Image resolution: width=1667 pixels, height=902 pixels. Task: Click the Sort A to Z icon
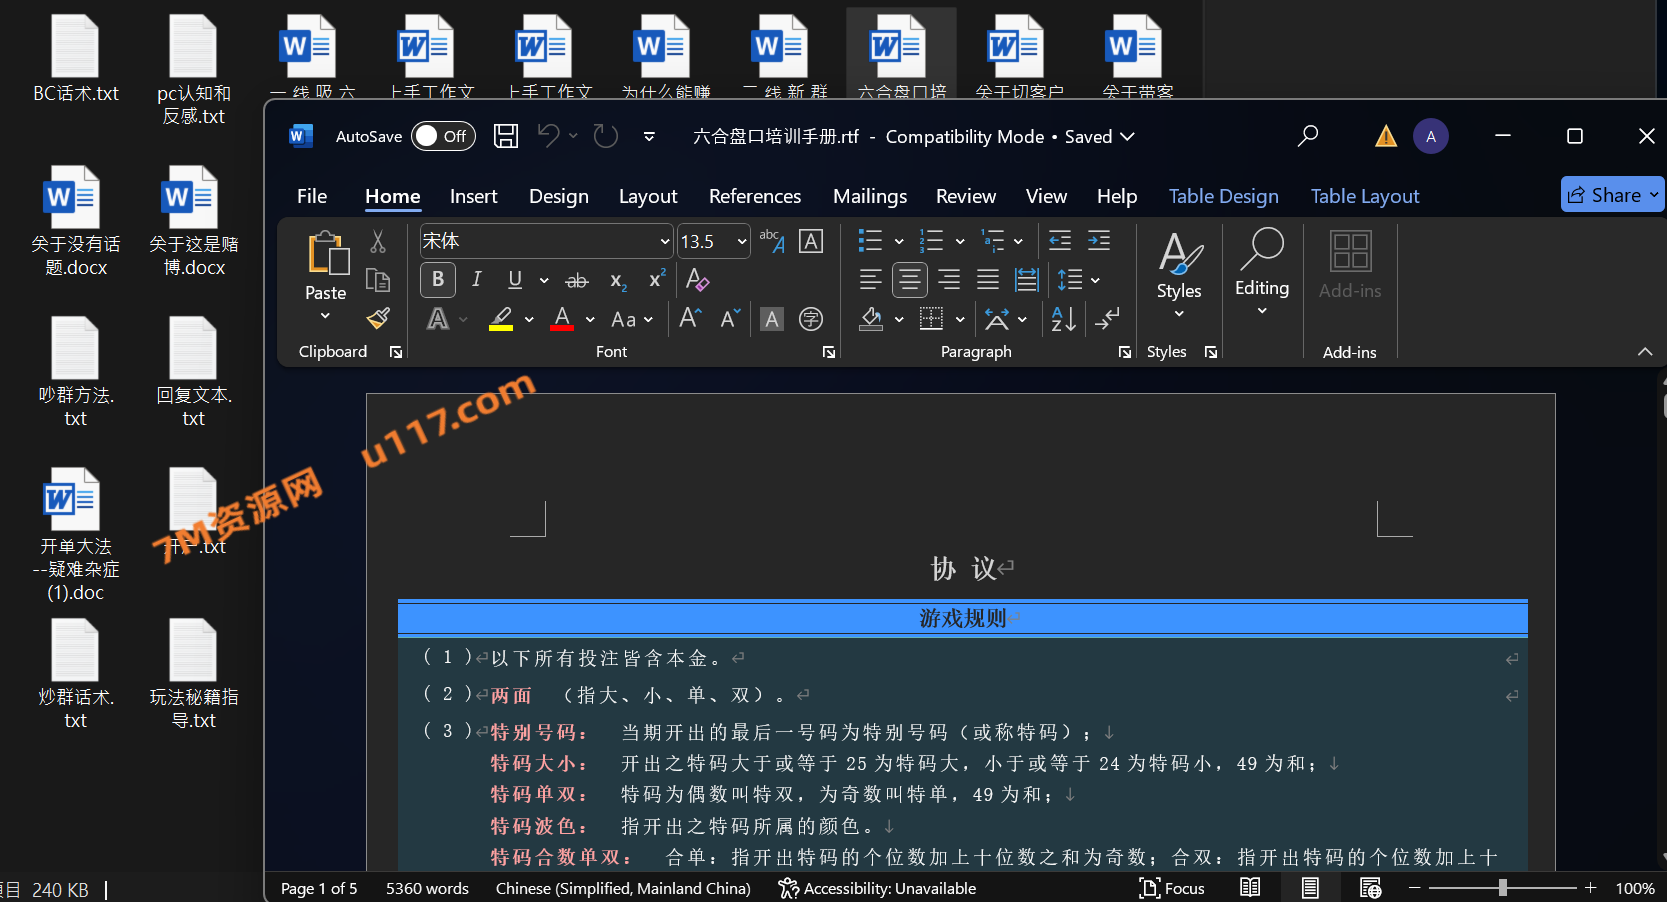(1063, 319)
